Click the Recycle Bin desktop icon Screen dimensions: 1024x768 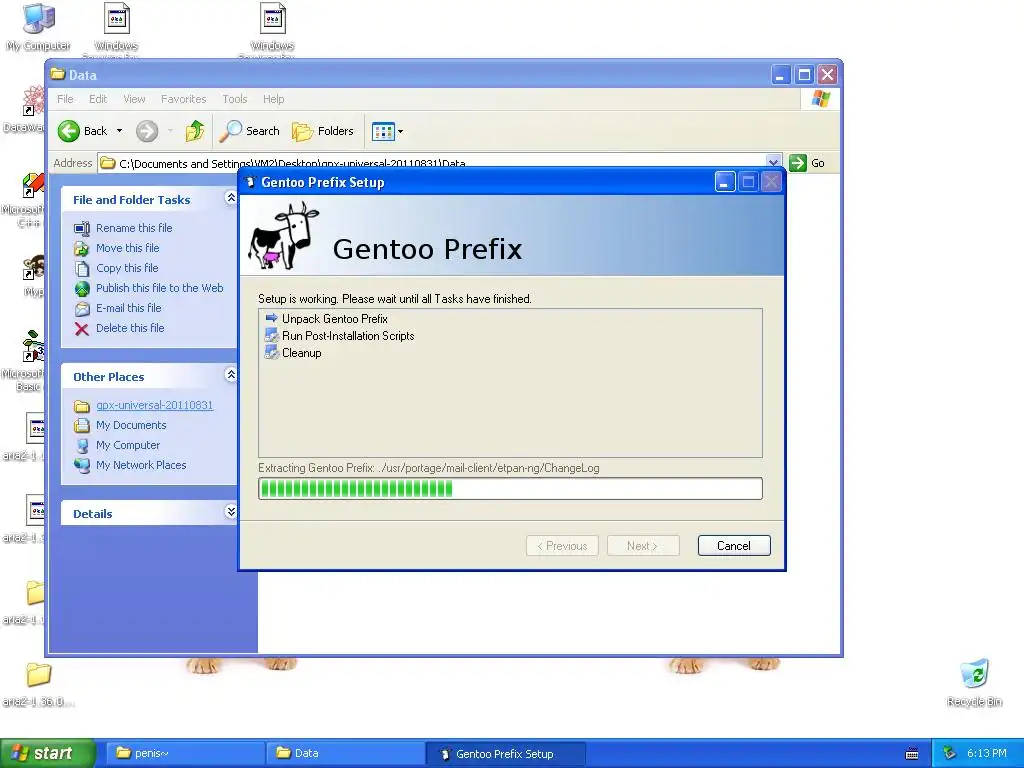(974, 682)
